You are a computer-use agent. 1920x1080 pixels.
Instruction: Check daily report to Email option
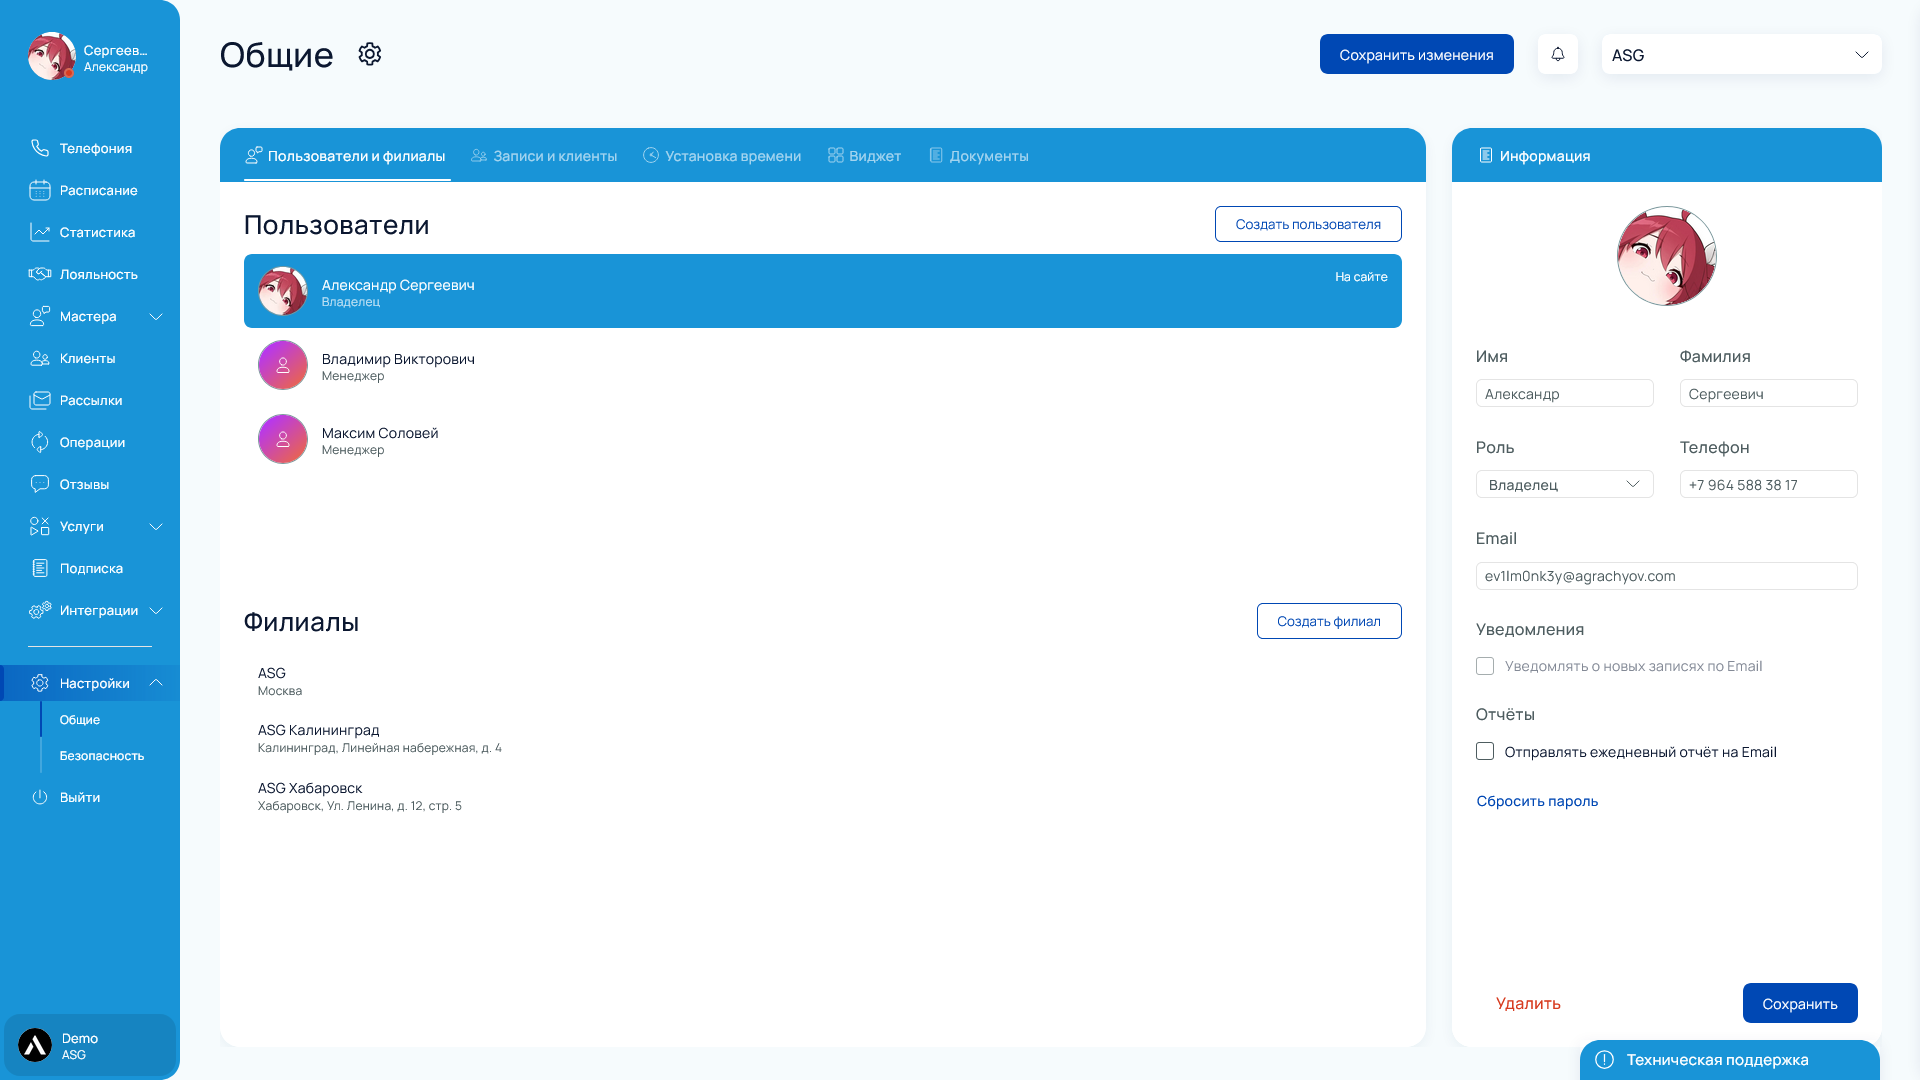click(1485, 751)
